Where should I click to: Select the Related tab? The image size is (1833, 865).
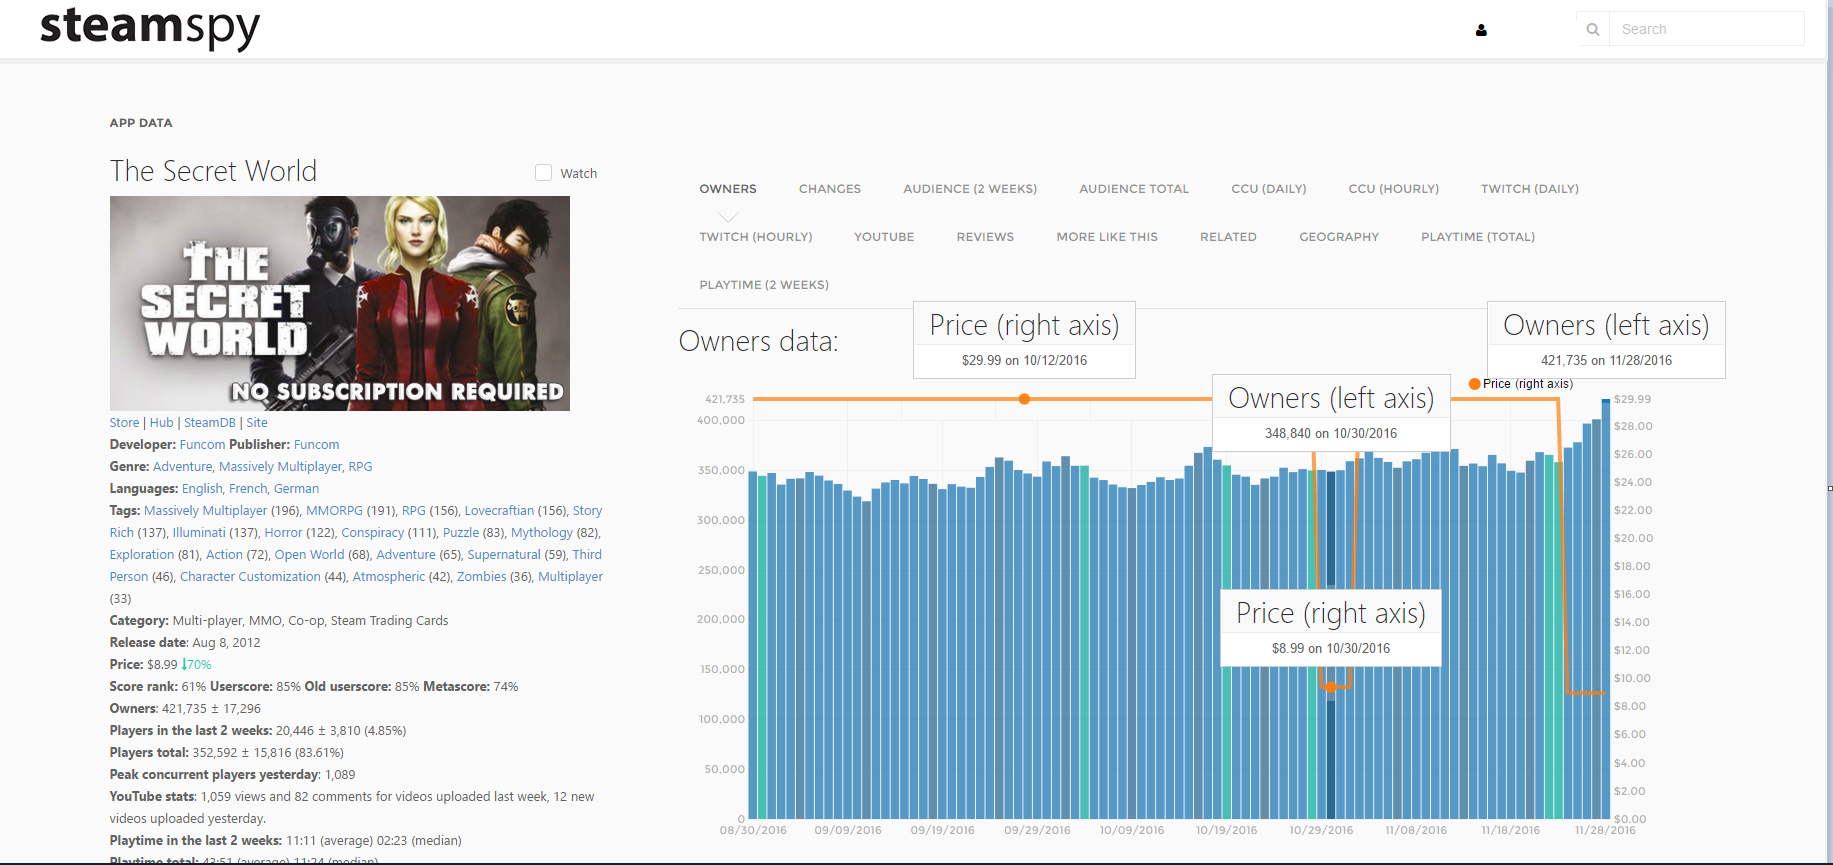click(x=1228, y=237)
